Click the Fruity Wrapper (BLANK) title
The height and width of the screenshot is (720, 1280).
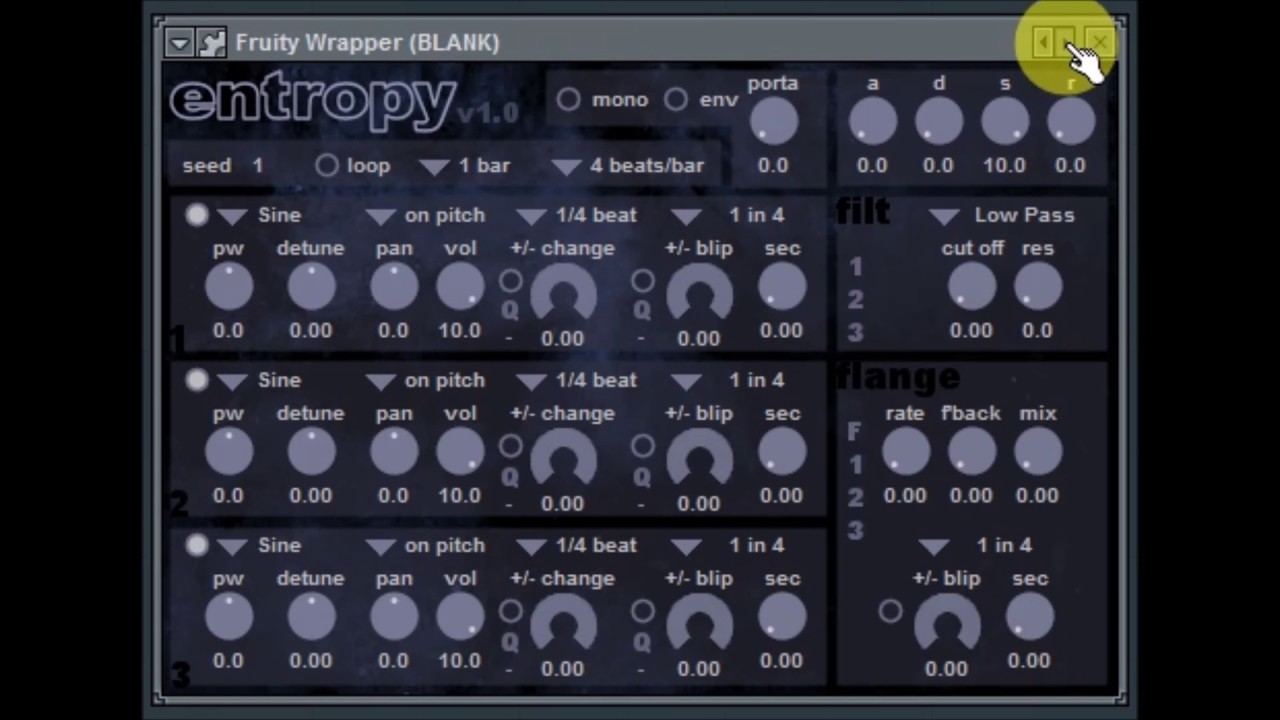pyautogui.click(x=367, y=43)
